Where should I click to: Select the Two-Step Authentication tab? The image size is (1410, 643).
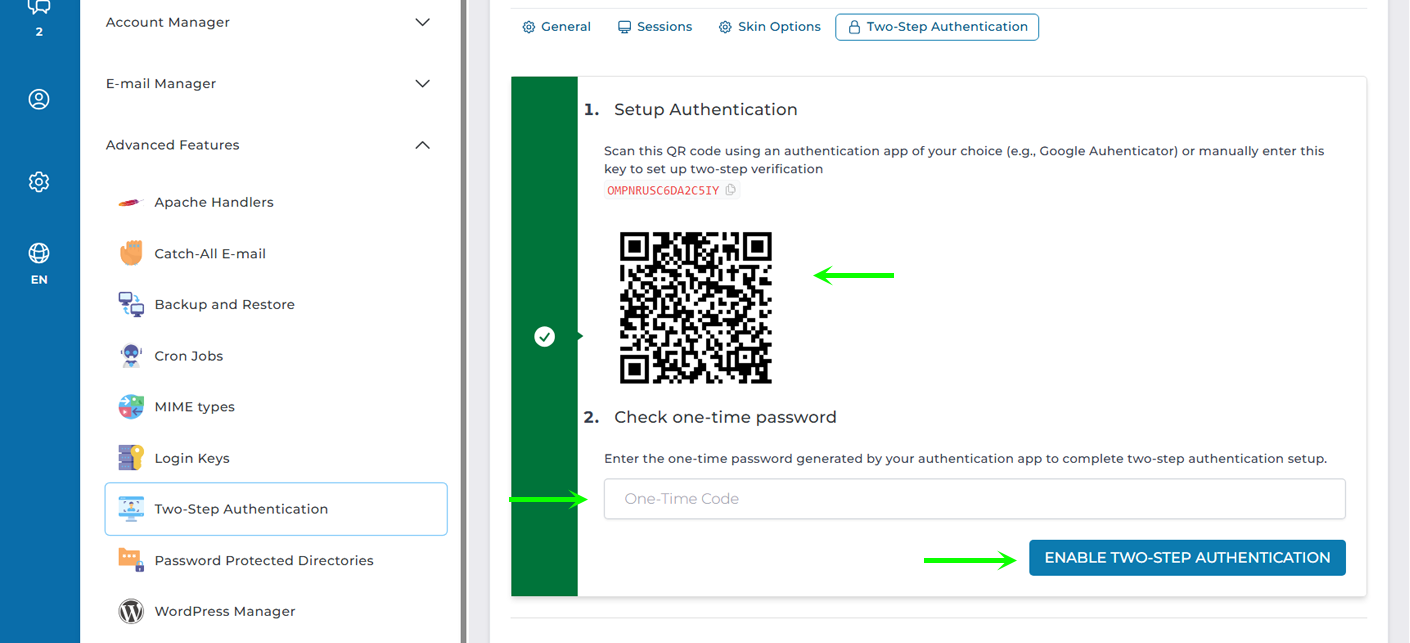pyautogui.click(x=937, y=27)
